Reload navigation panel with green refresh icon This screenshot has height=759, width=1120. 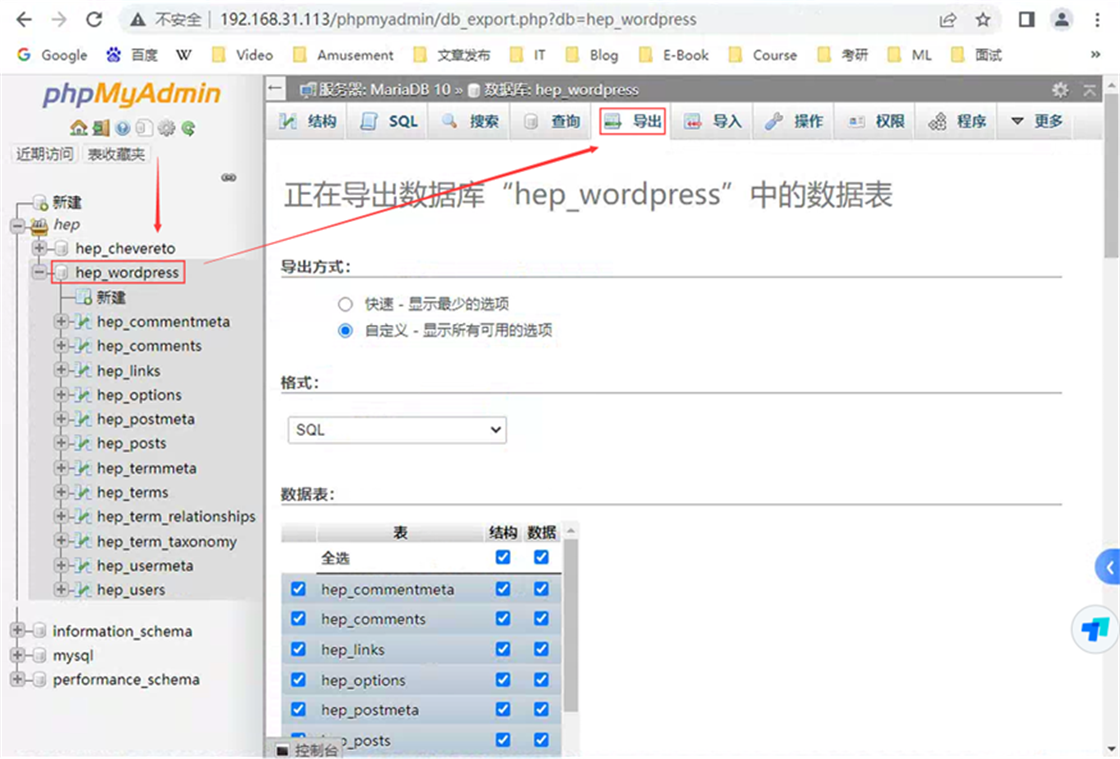pyautogui.click(x=188, y=128)
